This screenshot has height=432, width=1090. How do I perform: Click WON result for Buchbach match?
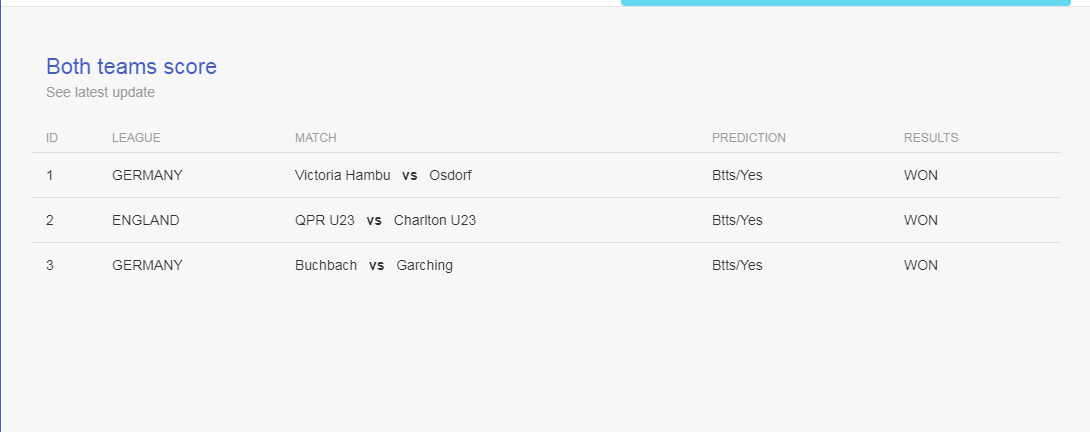tap(920, 265)
